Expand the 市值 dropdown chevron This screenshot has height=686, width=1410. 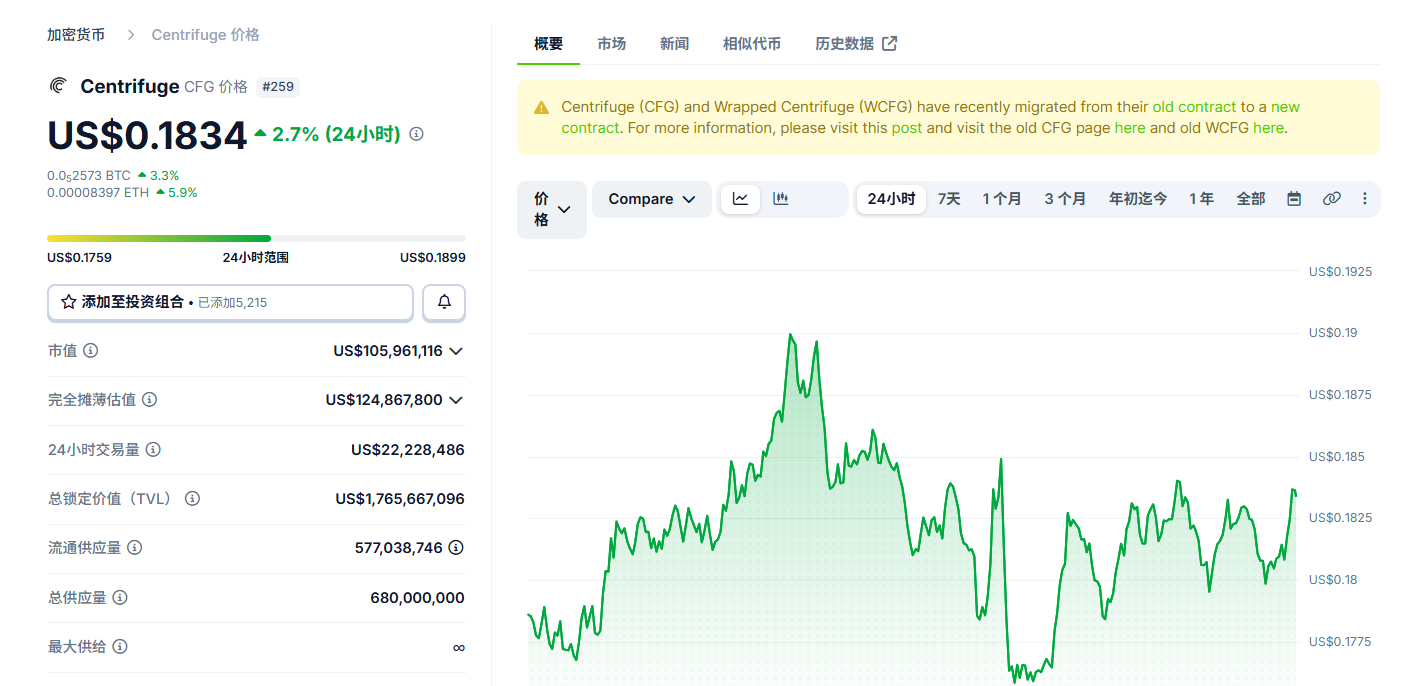pyautogui.click(x=456, y=351)
